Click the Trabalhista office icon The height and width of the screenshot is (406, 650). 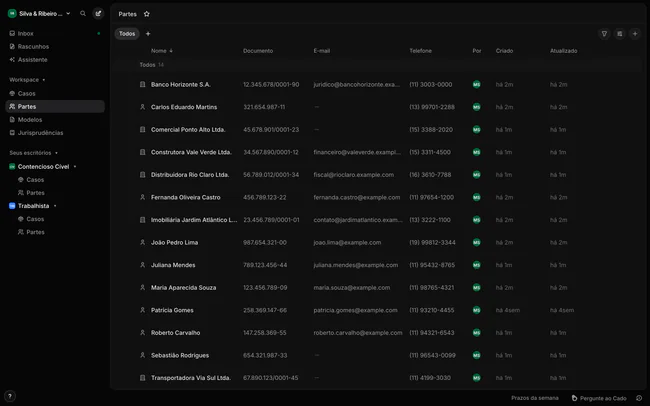pos(12,206)
